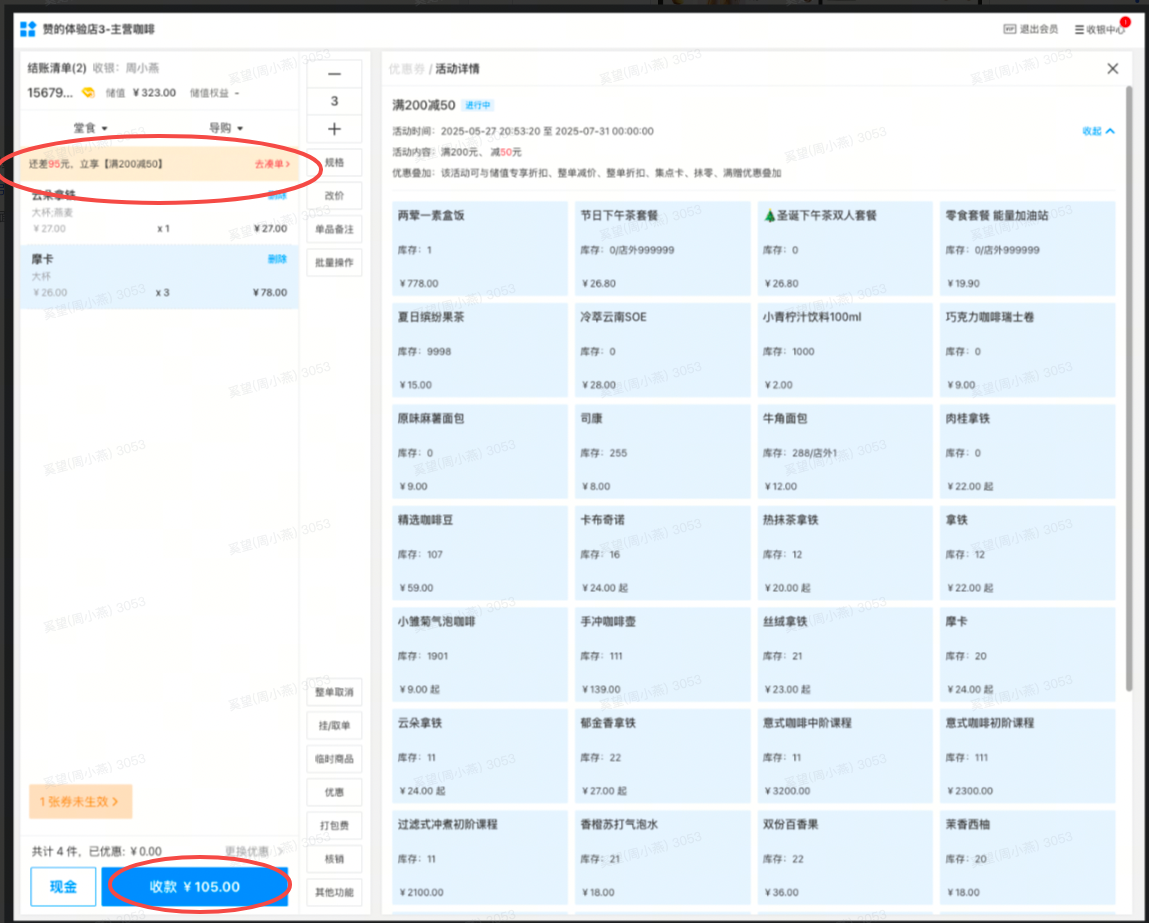This screenshot has width=1149, height=923.
Task: Open the 导购 dropdown
Action: point(225,128)
